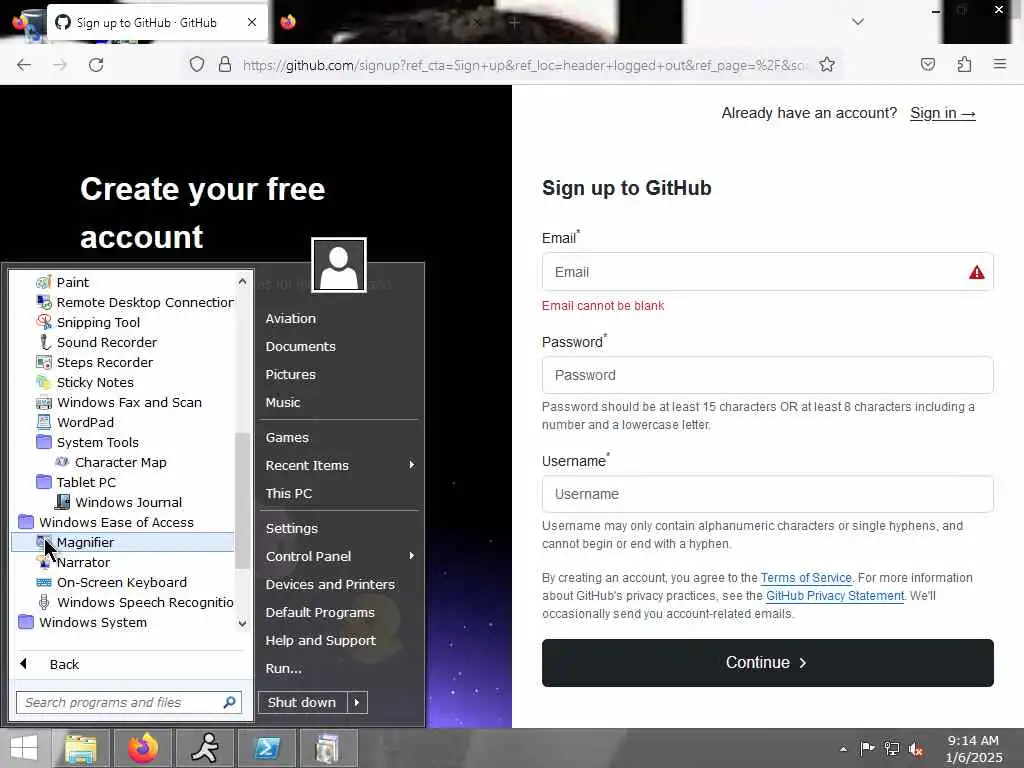Launch Remote Desktop Connection
The width and height of the screenshot is (1024, 768).
tap(134, 302)
